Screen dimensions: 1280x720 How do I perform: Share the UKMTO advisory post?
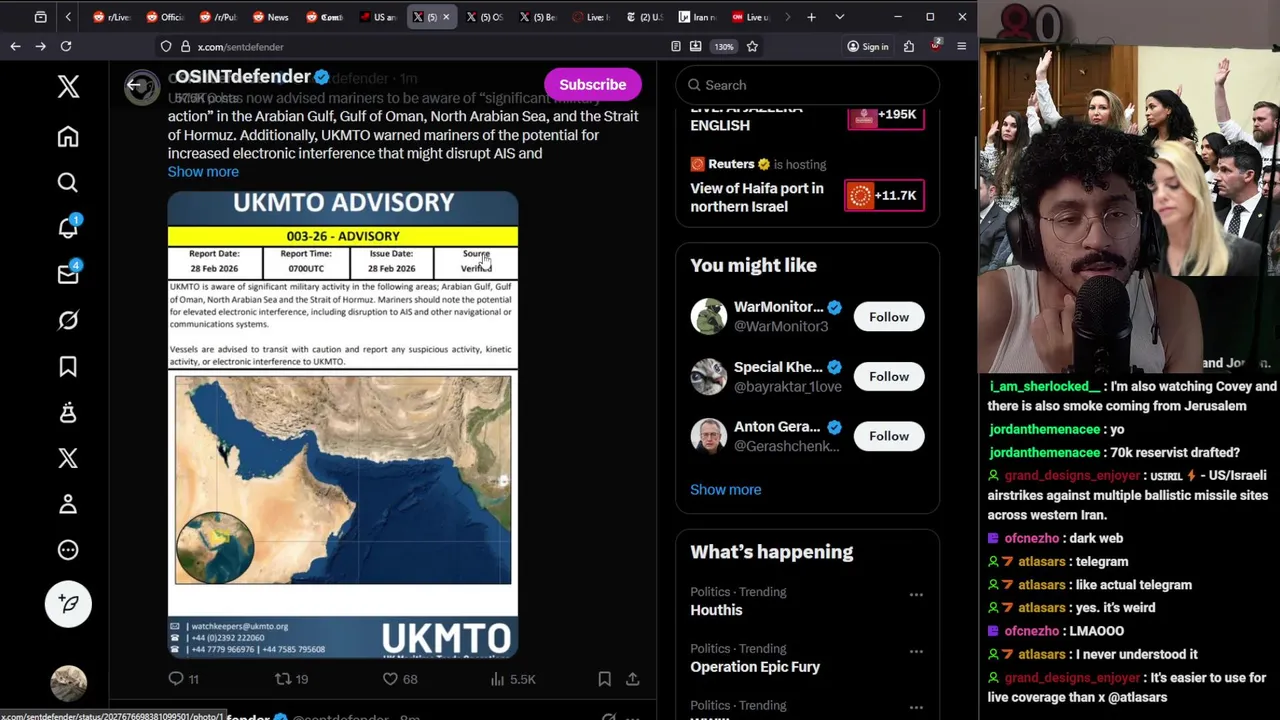(632, 679)
